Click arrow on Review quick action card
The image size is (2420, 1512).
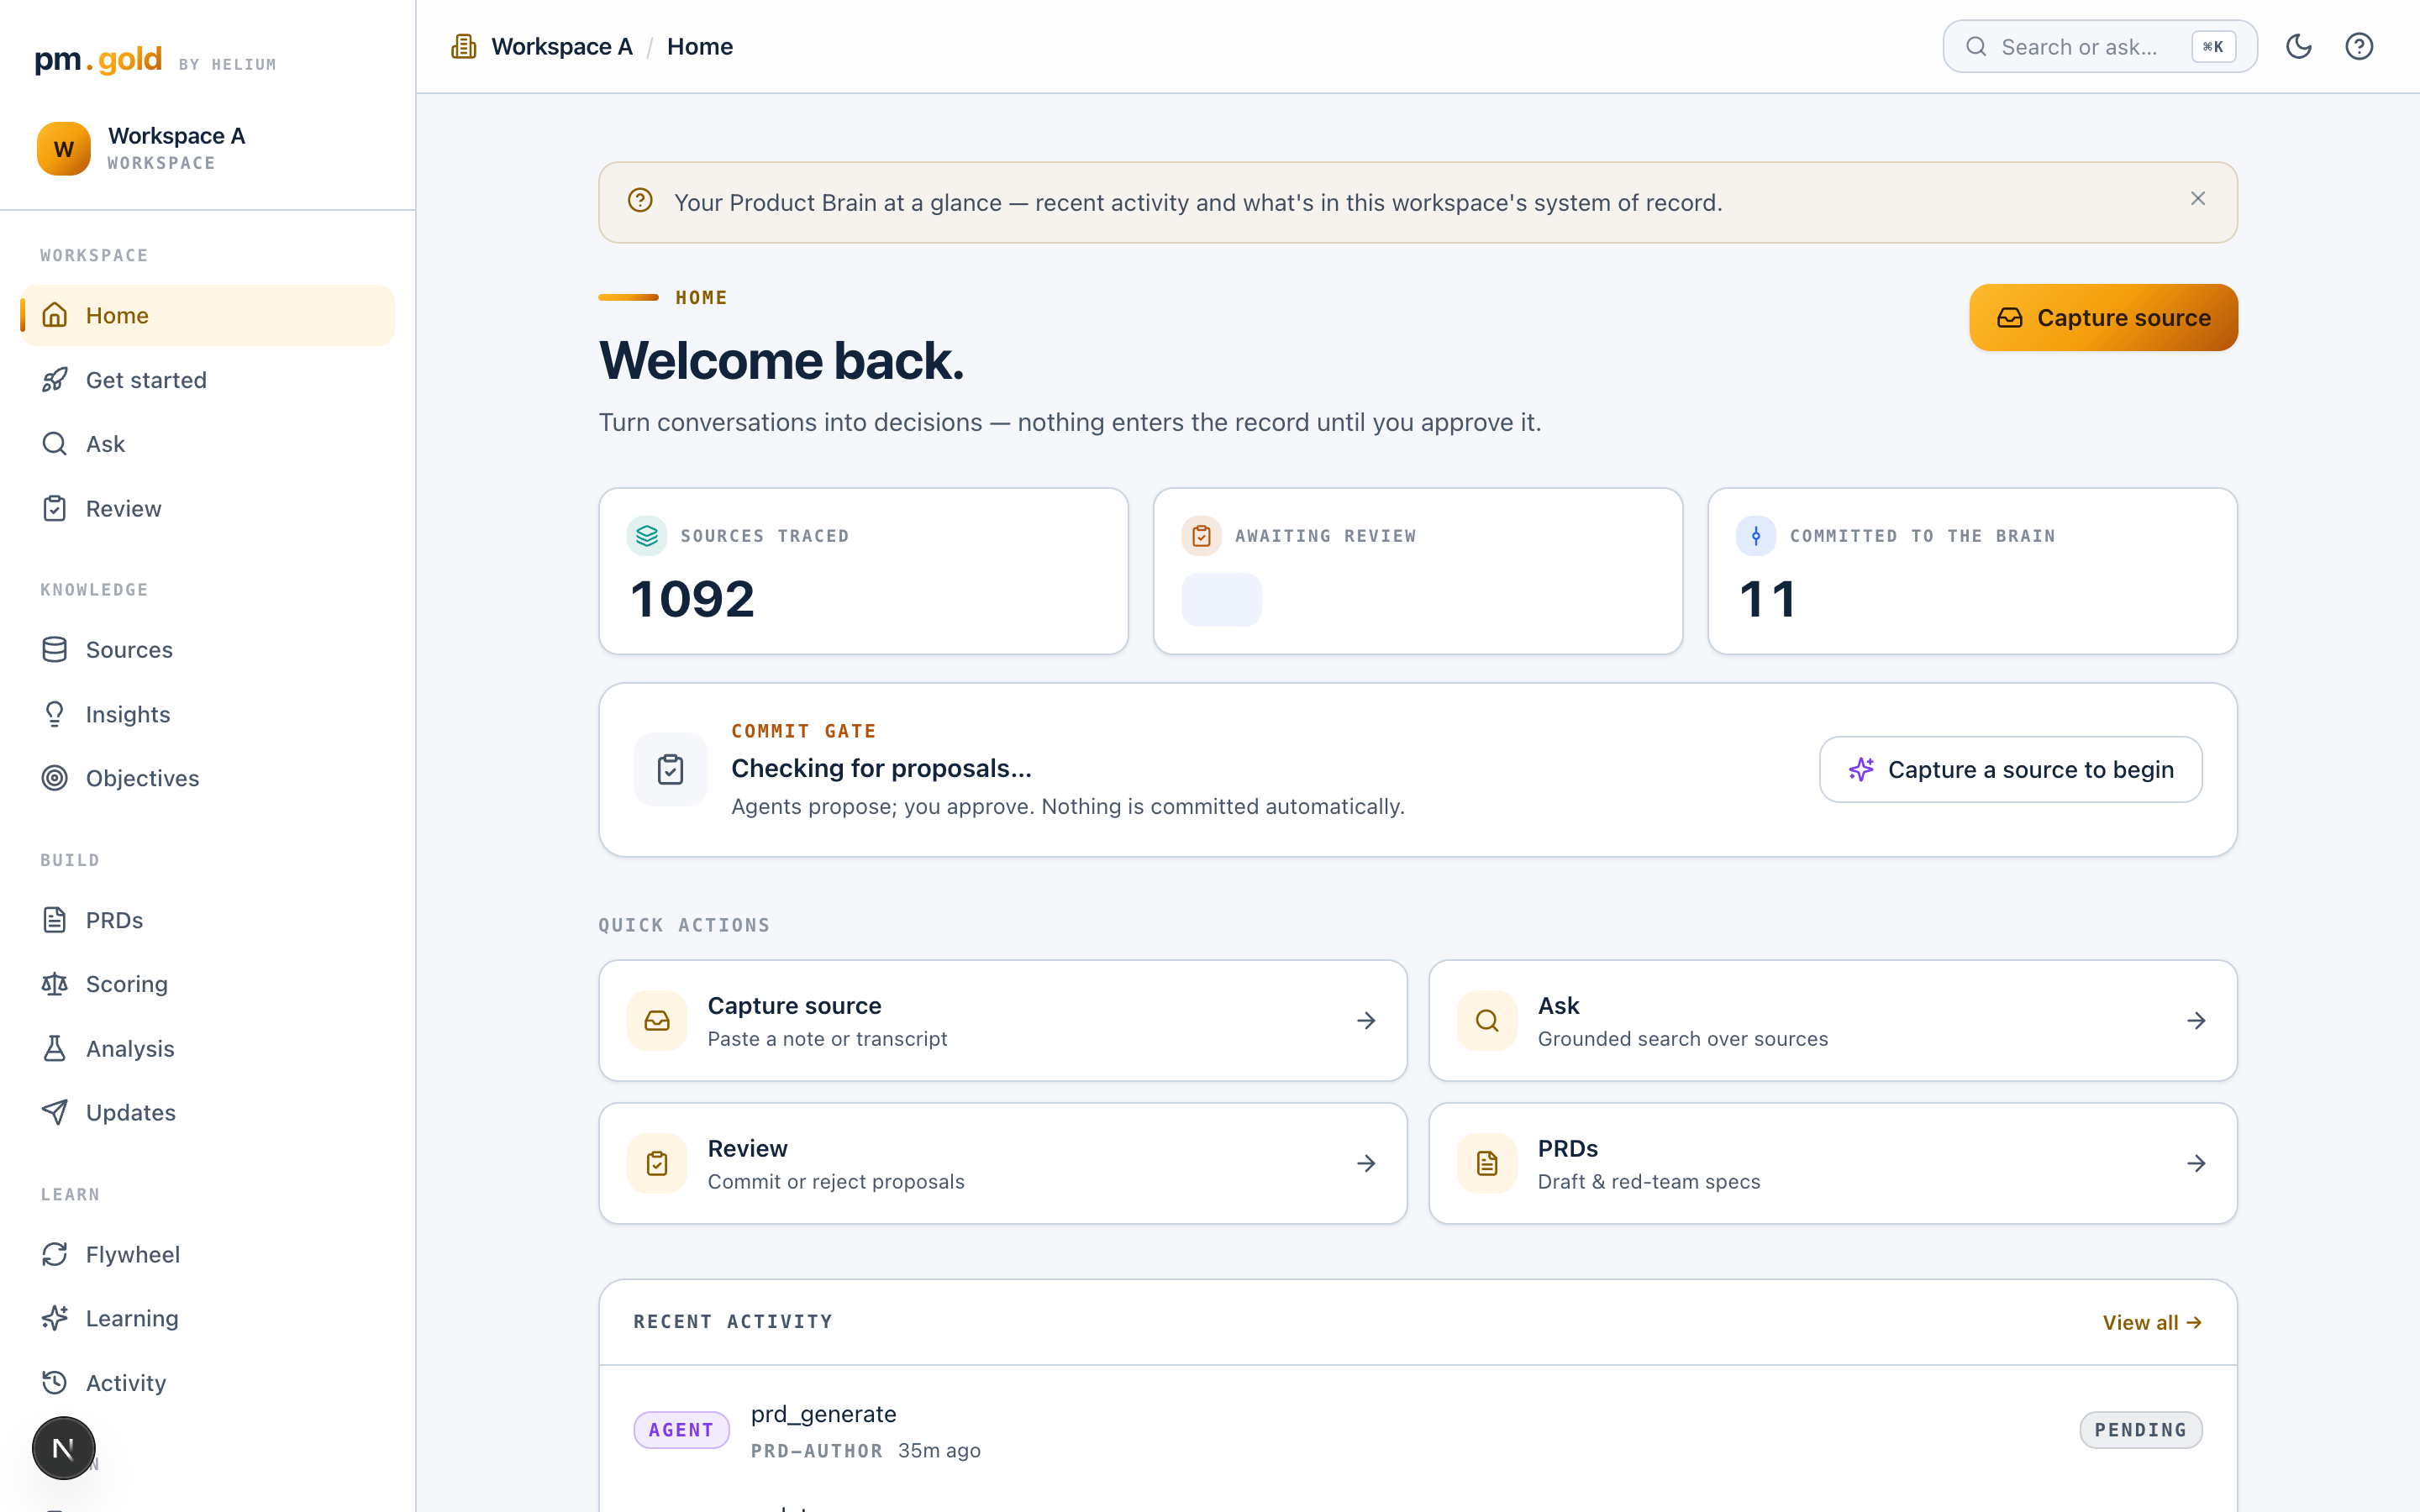point(1366,1164)
